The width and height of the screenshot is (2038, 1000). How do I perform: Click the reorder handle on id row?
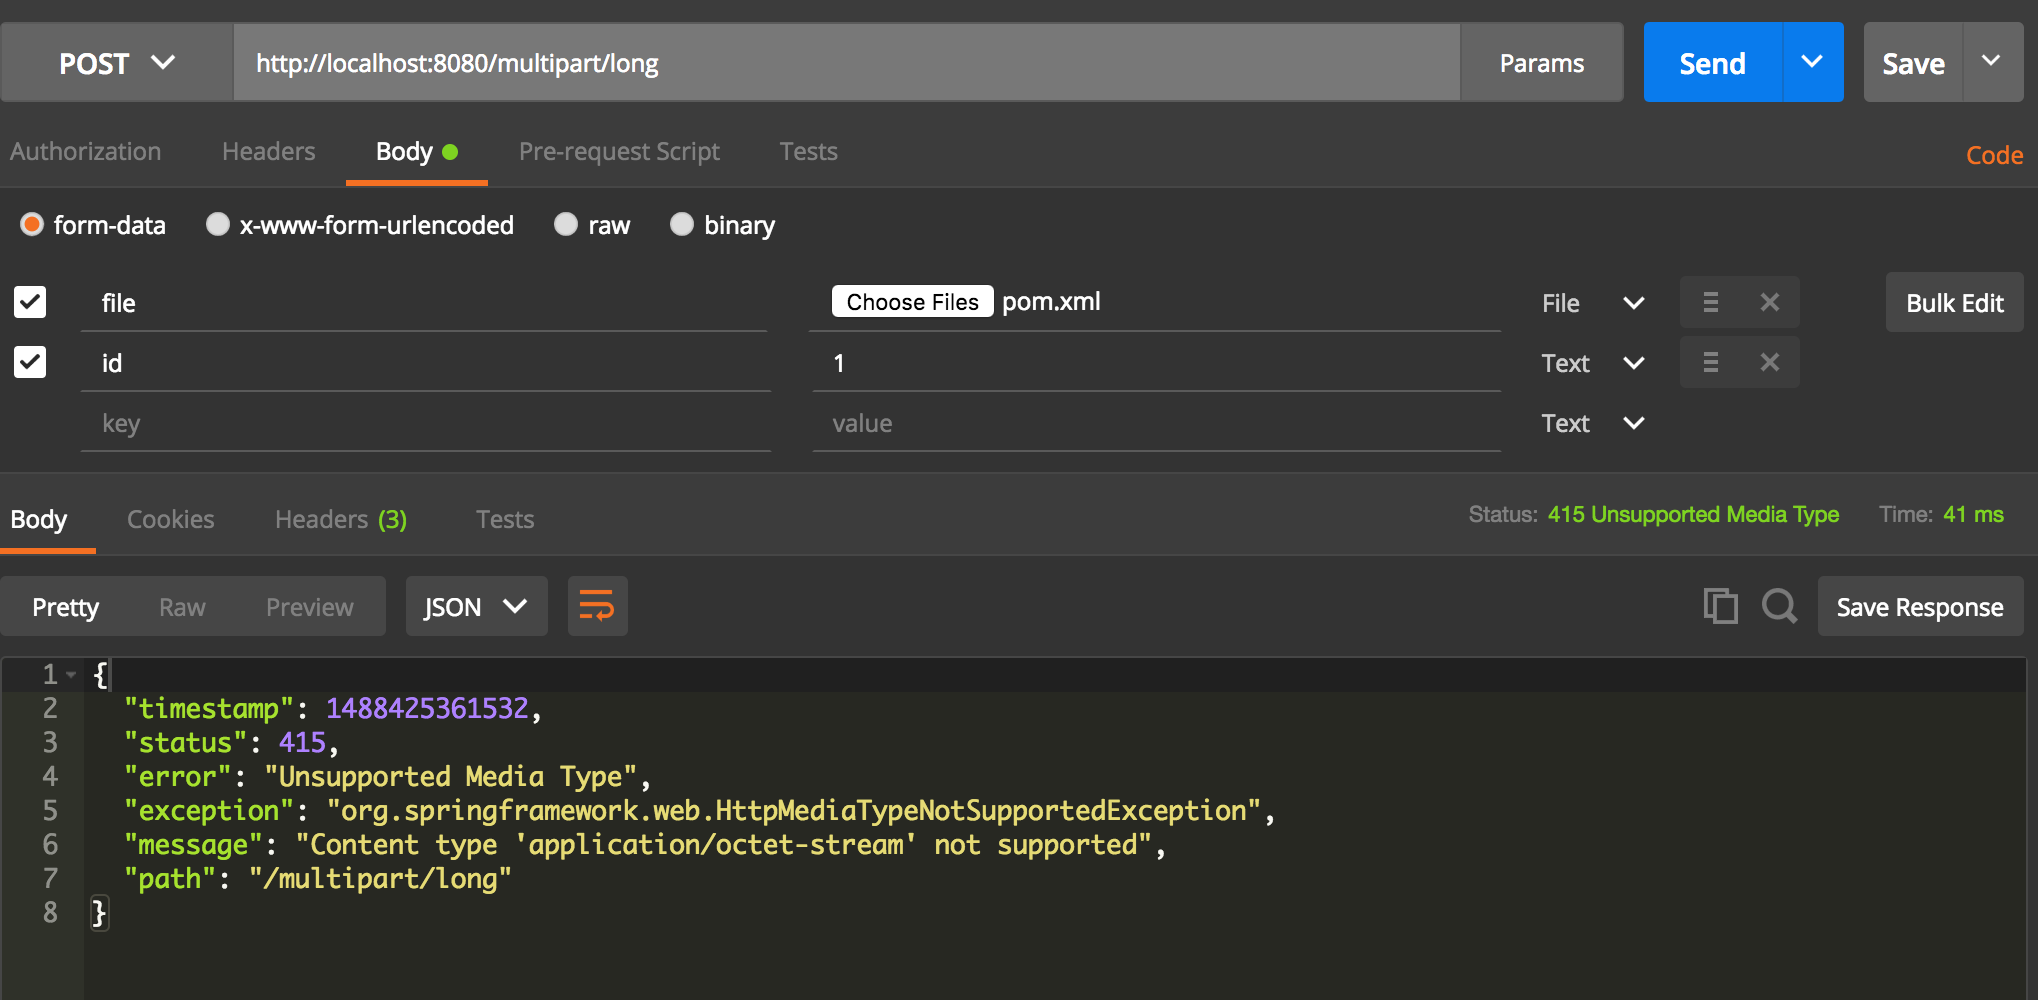1711,362
